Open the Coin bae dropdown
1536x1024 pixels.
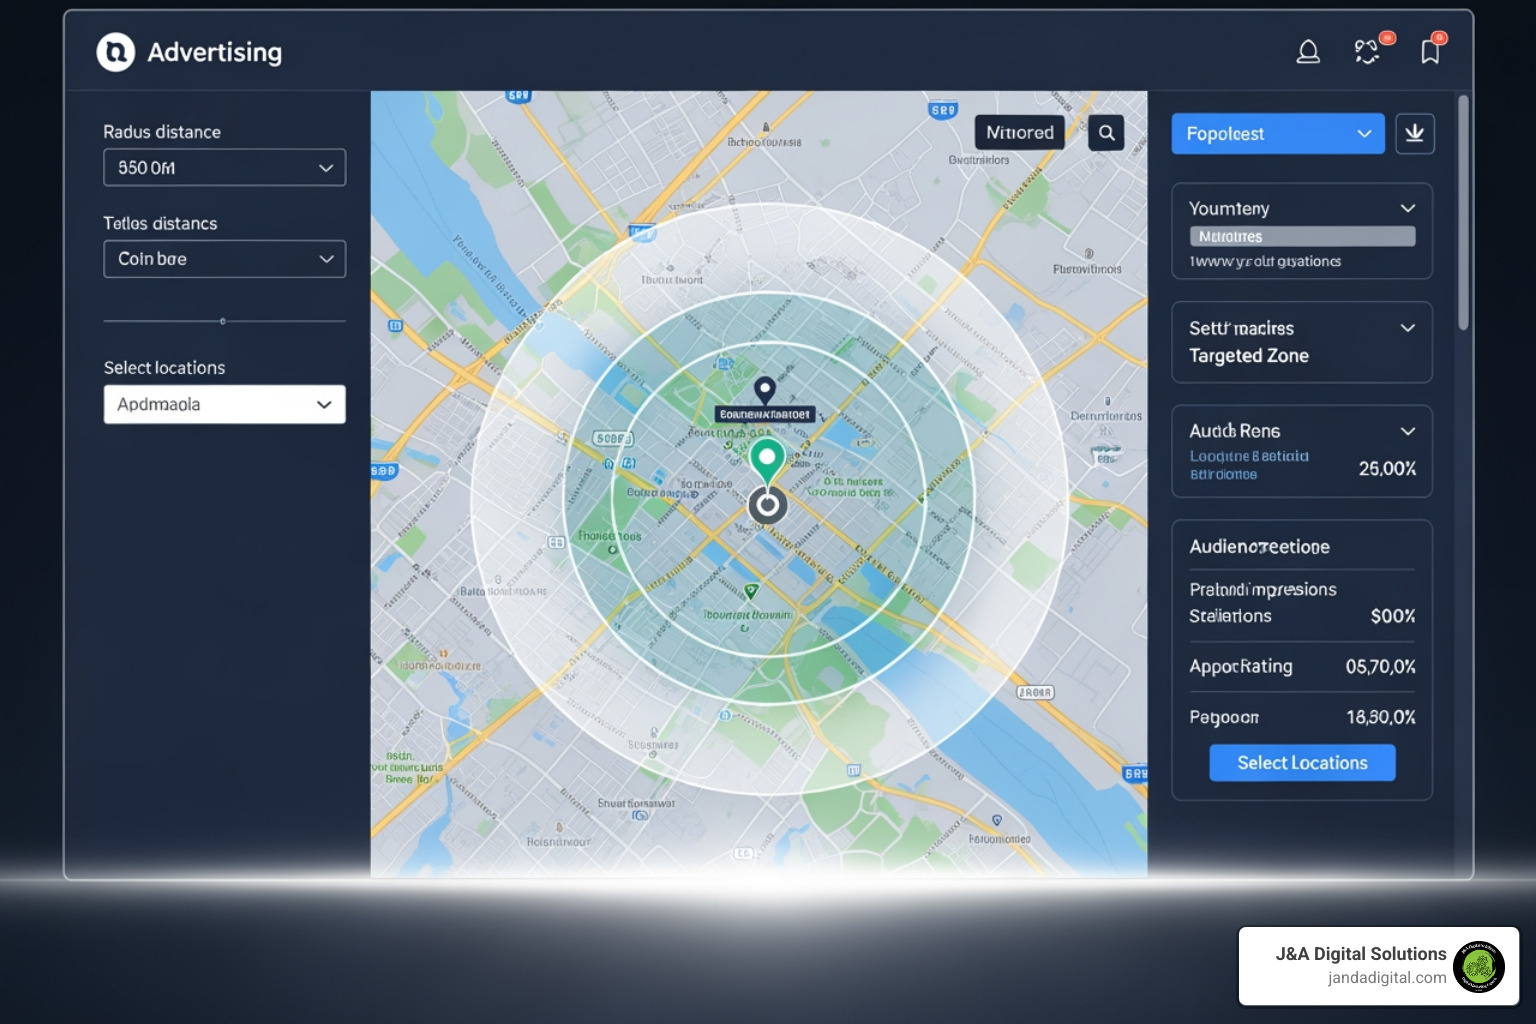225,259
